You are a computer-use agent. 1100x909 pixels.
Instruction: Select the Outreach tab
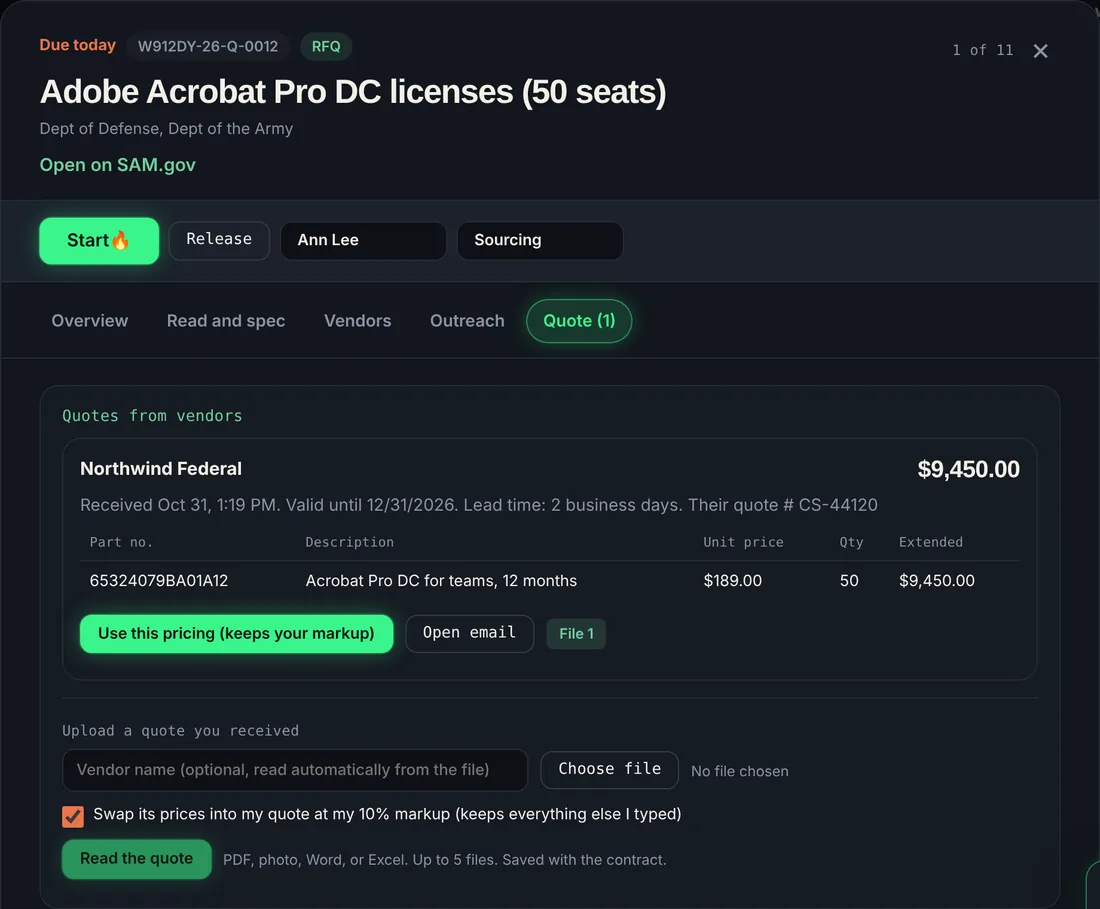pyautogui.click(x=467, y=321)
